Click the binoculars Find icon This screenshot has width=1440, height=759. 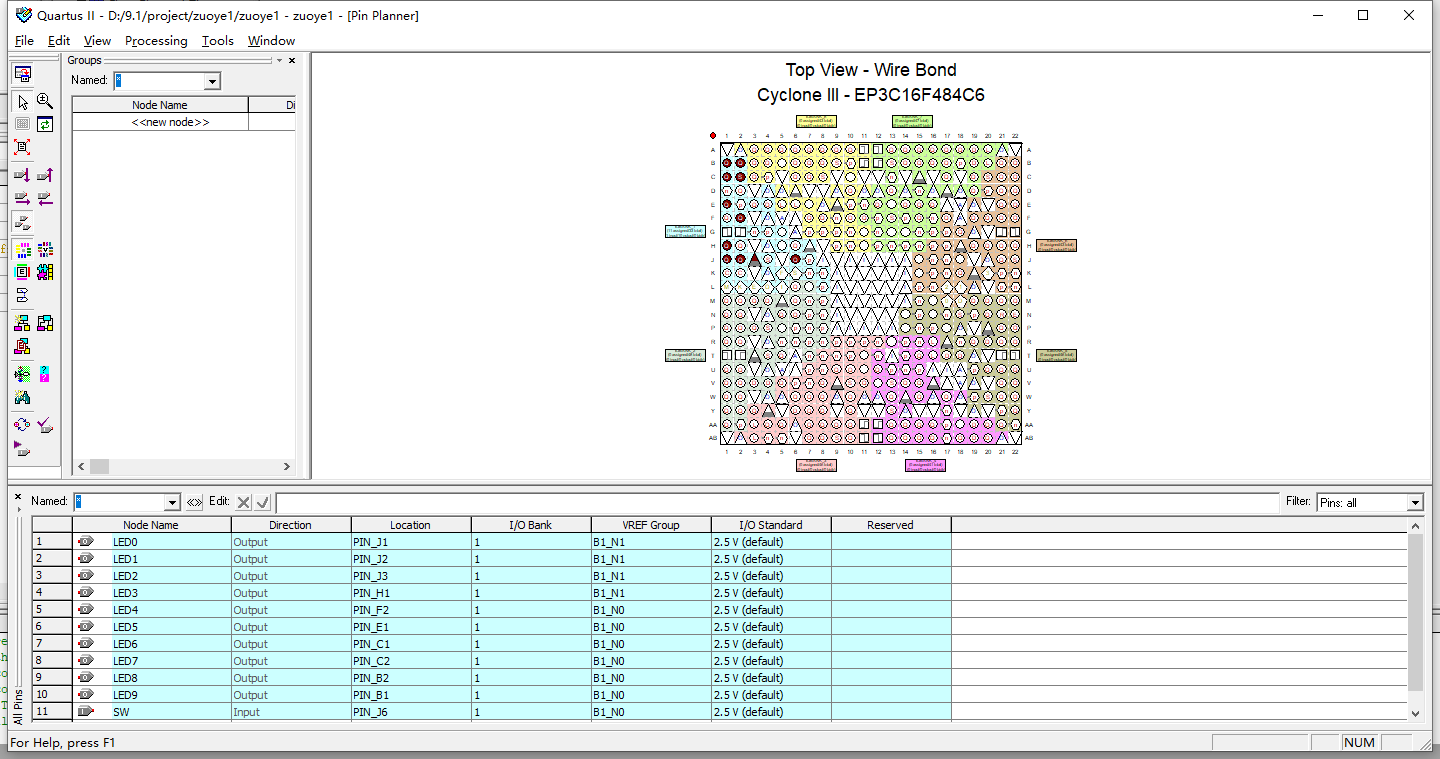(x=22, y=398)
